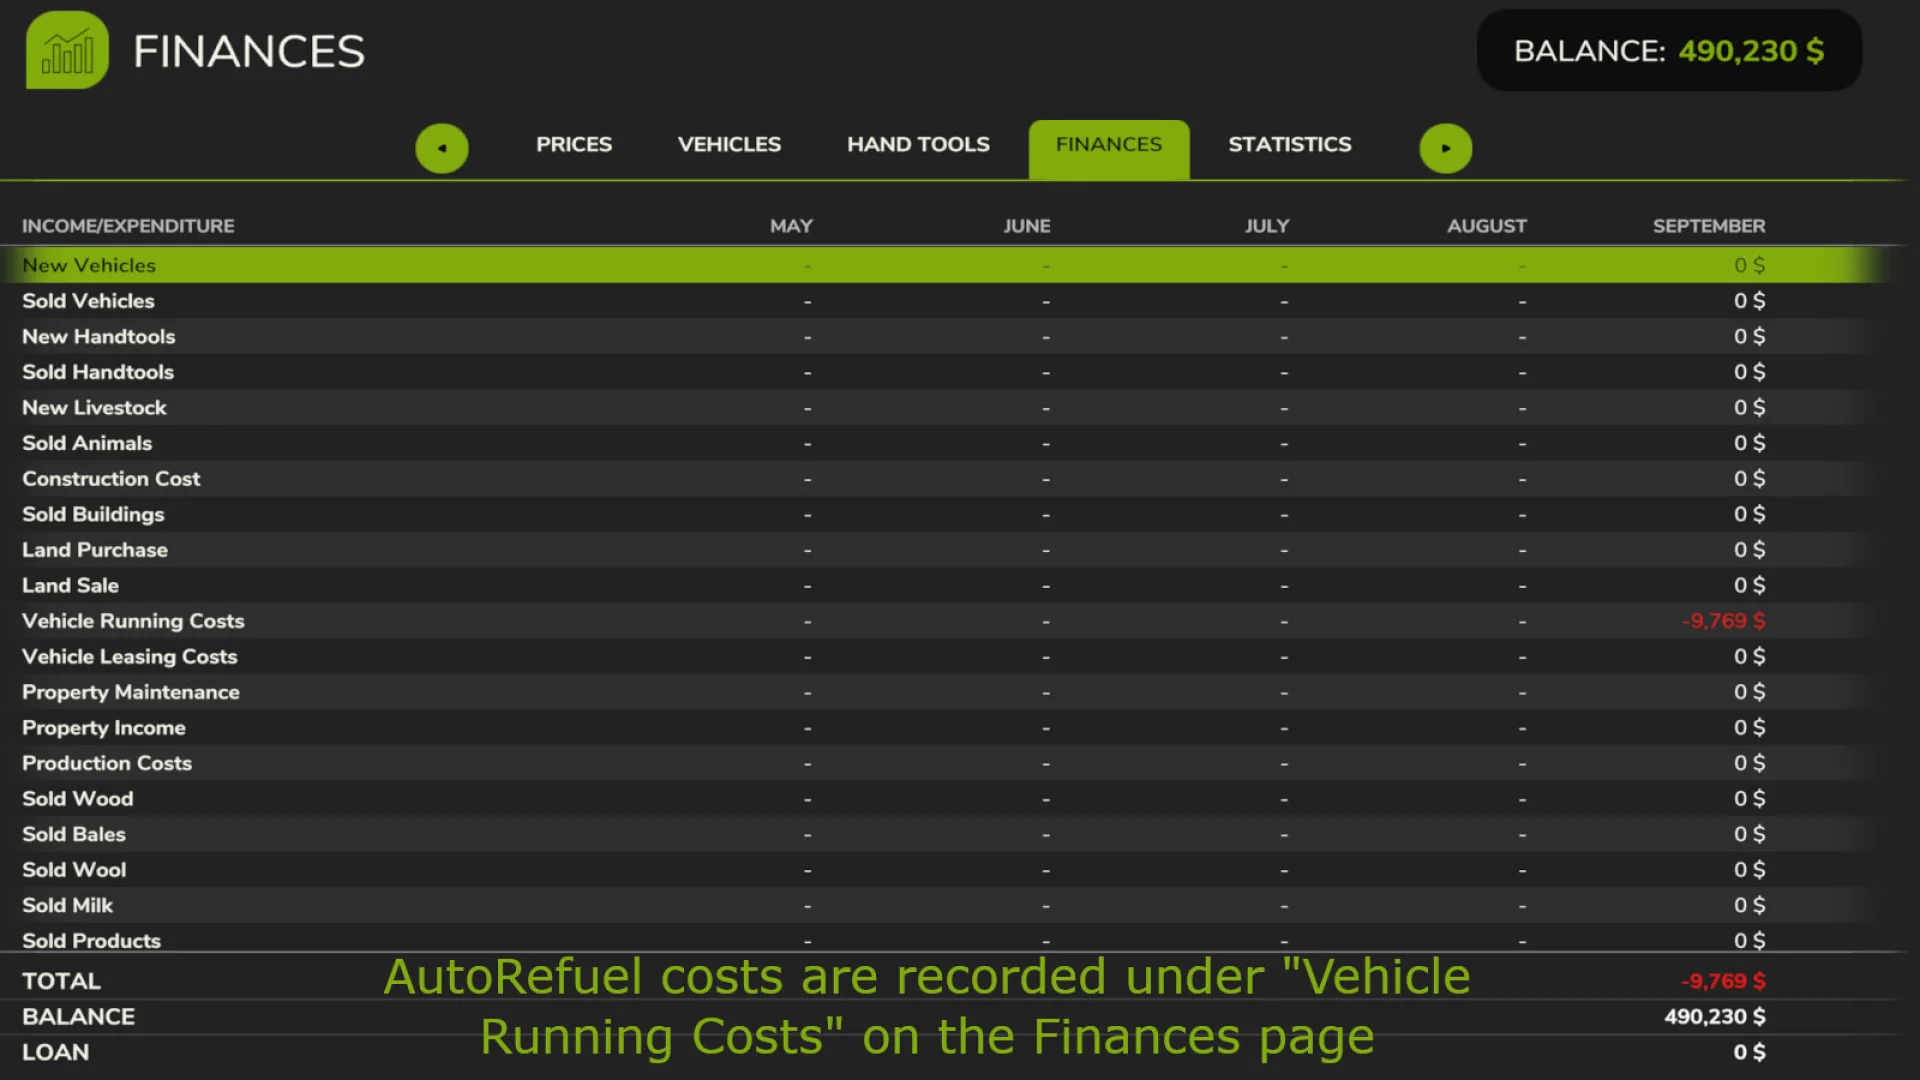1920x1080 pixels.
Task: Click the right arrow to browse next menu
Action: (1446, 147)
